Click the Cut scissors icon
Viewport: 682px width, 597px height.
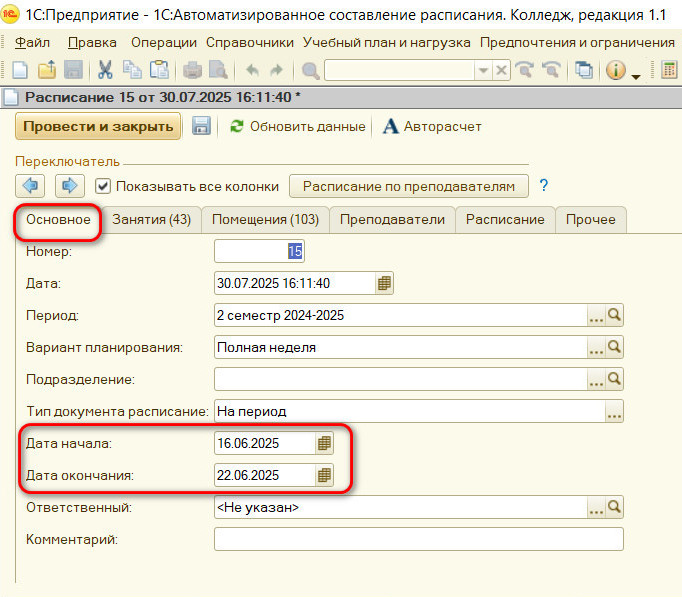coord(105,70)
